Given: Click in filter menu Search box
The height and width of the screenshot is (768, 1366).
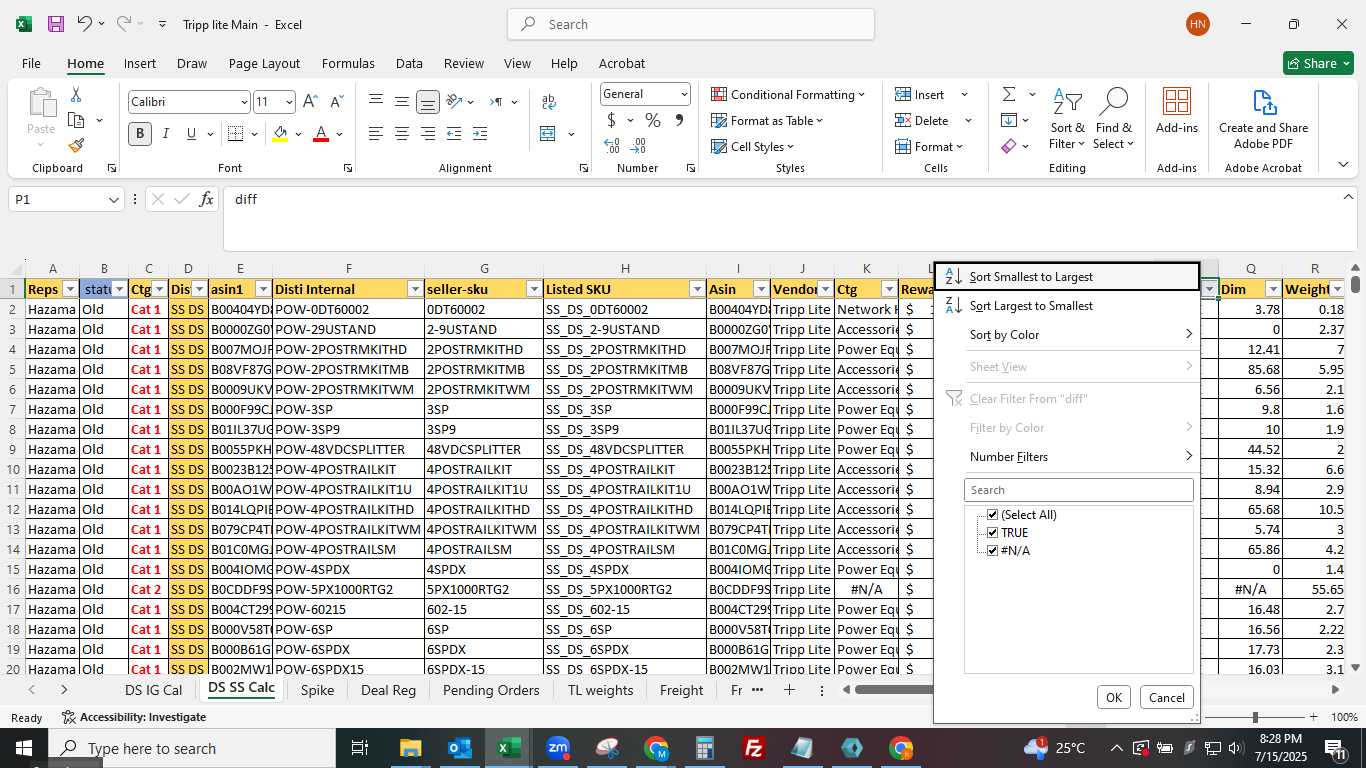Looking at the screenshot, I should 1078,490.
